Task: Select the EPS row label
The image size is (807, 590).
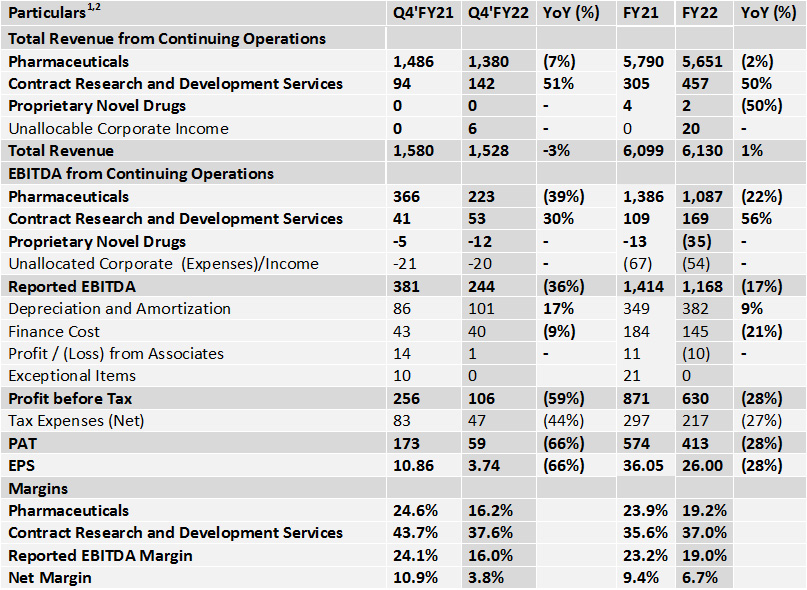Action: point(22,466)
